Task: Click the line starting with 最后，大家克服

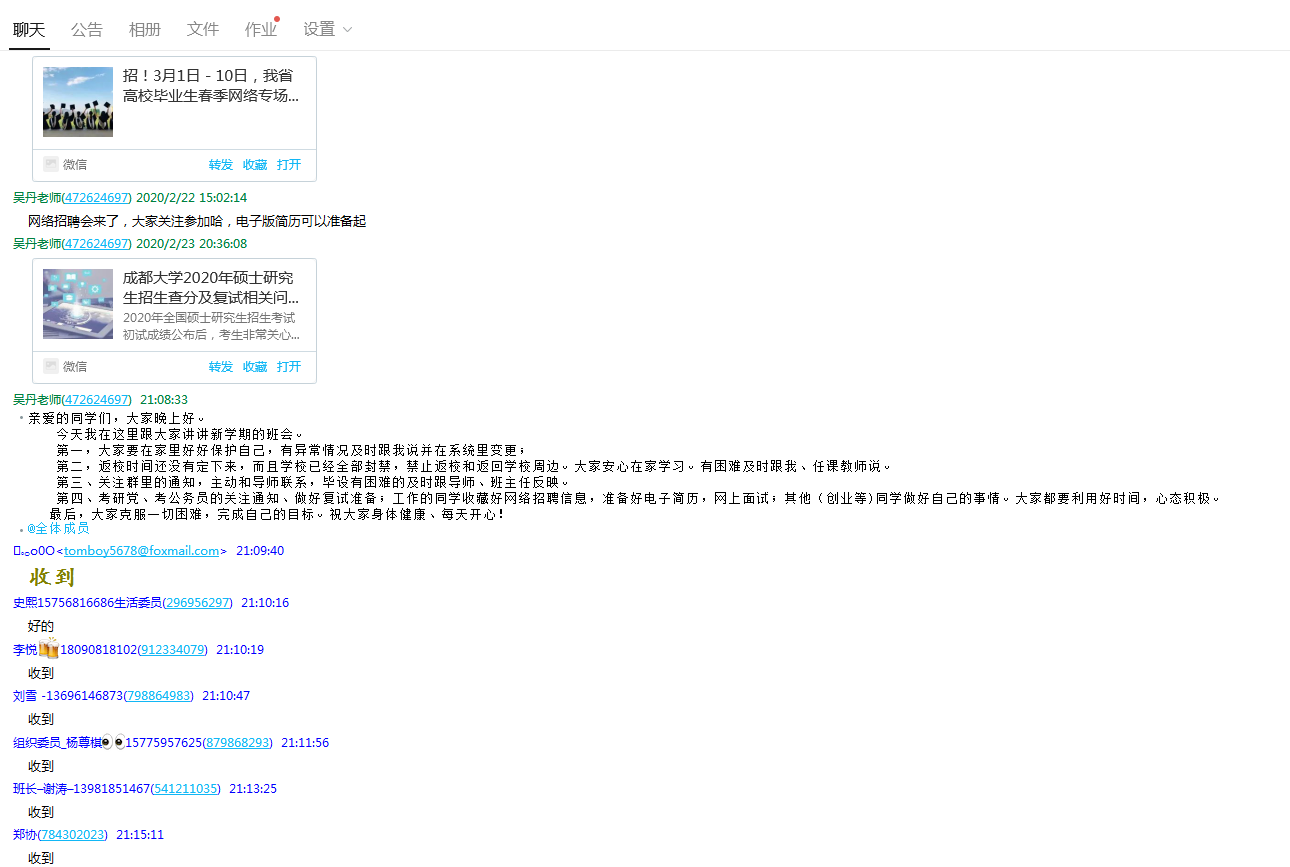Action: (x=279, y=514)
